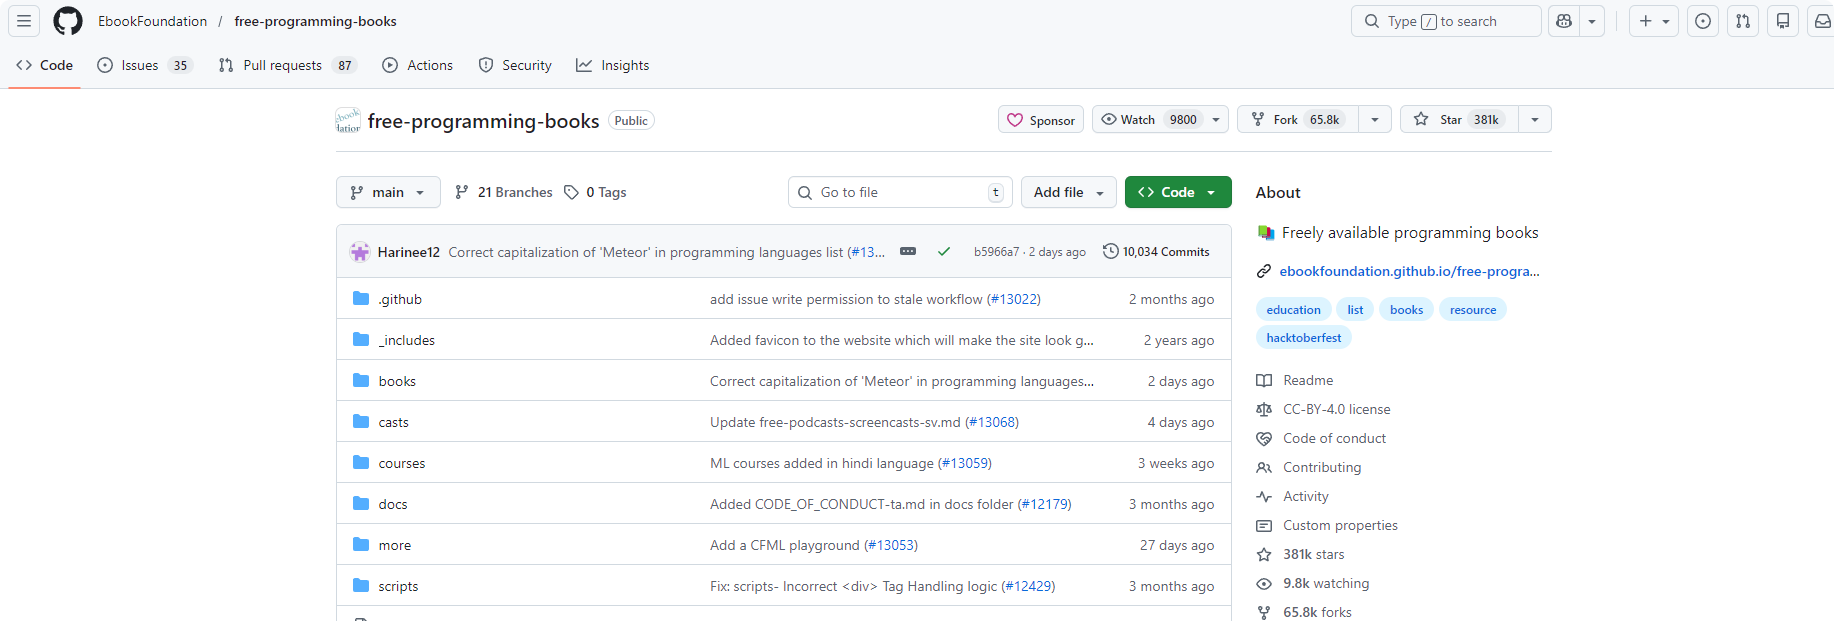Switch to the Pull requests tab
The height and width of the screenshot is (621, 1834).
point(282,65)
